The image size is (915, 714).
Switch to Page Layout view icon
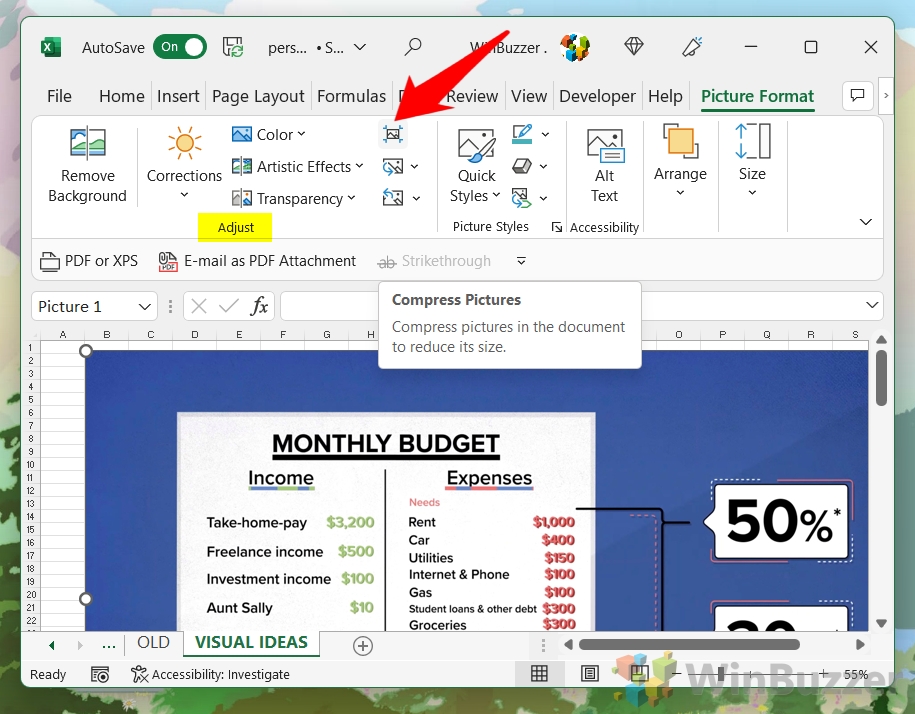(589, 674)
